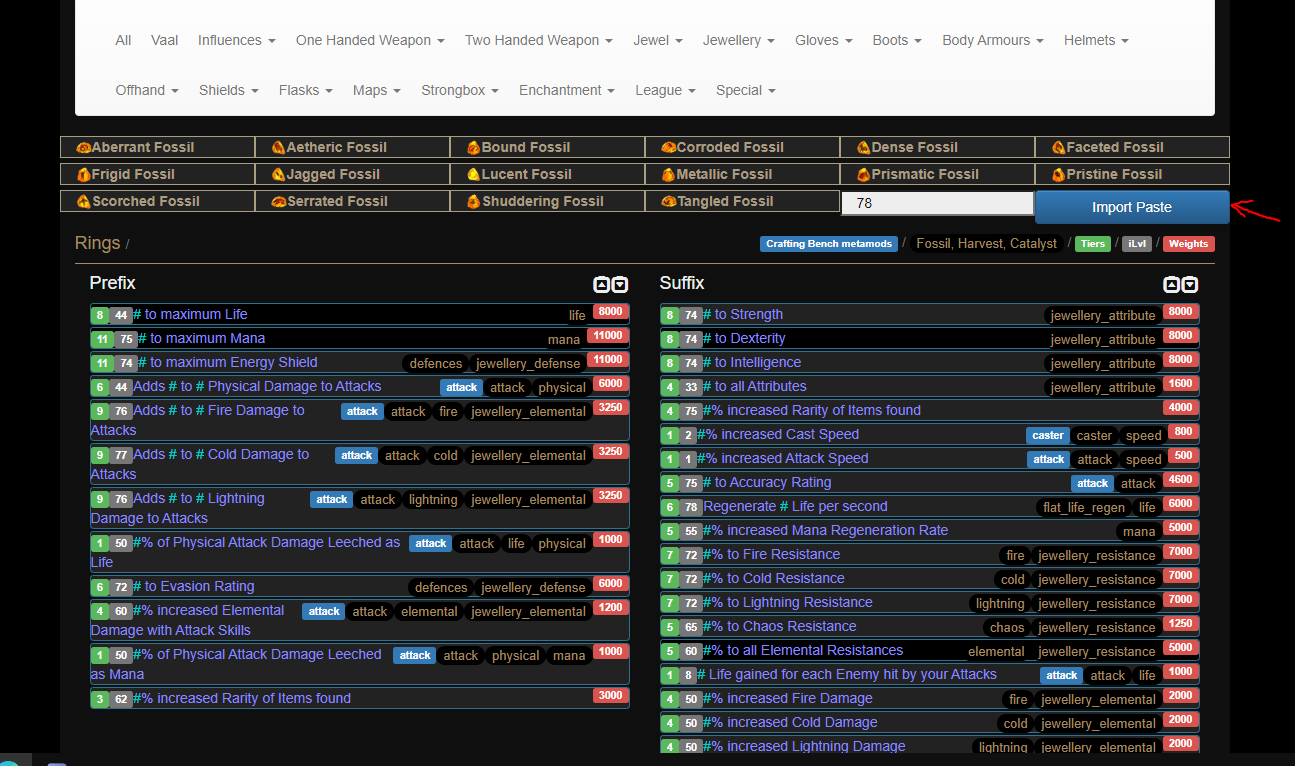The height and width of the screenshot is (766, 1295).
Task: Open the Special dropdown
Action: click(746, 90)
